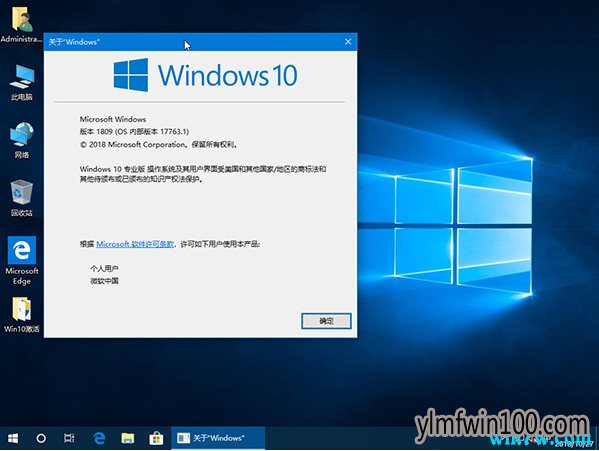The height and width of the screenshot is (451, 599).
Task: Open the This PC (此电脑) desktop icon
Action: (x=22, y=82)
